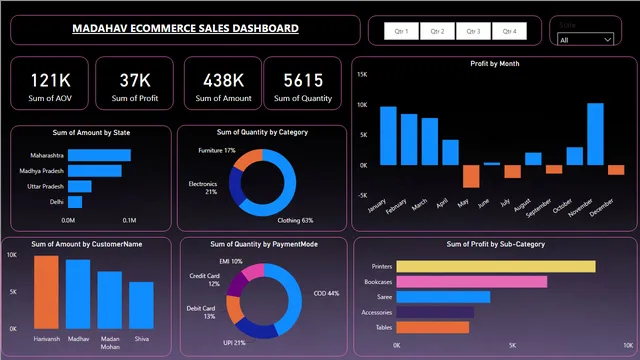The height and width of the screenshot is (360, 640).
Task: Select the orange Tables profit bar
Action: pos(433,327)
